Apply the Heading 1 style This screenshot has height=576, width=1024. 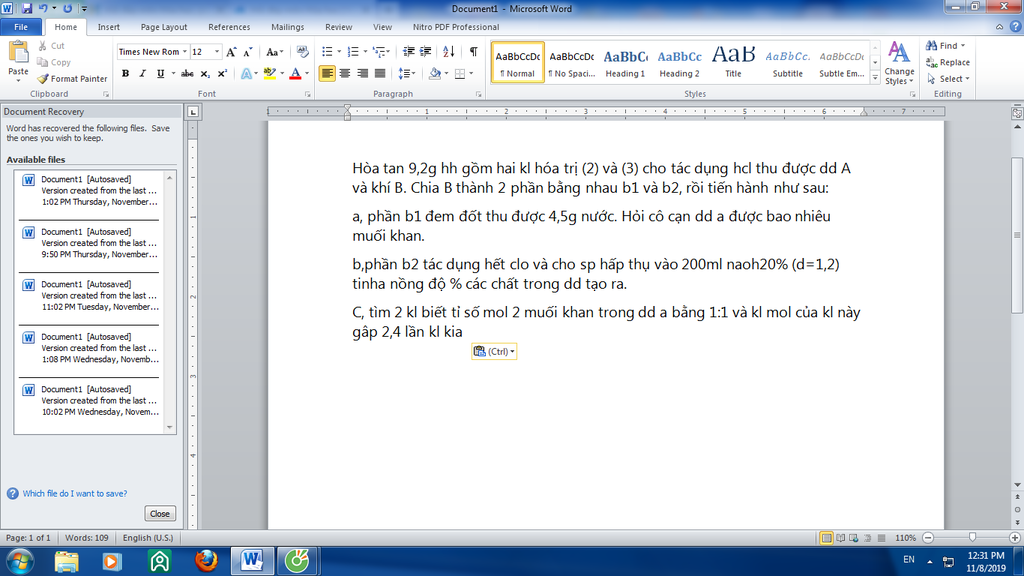(625, 63)
